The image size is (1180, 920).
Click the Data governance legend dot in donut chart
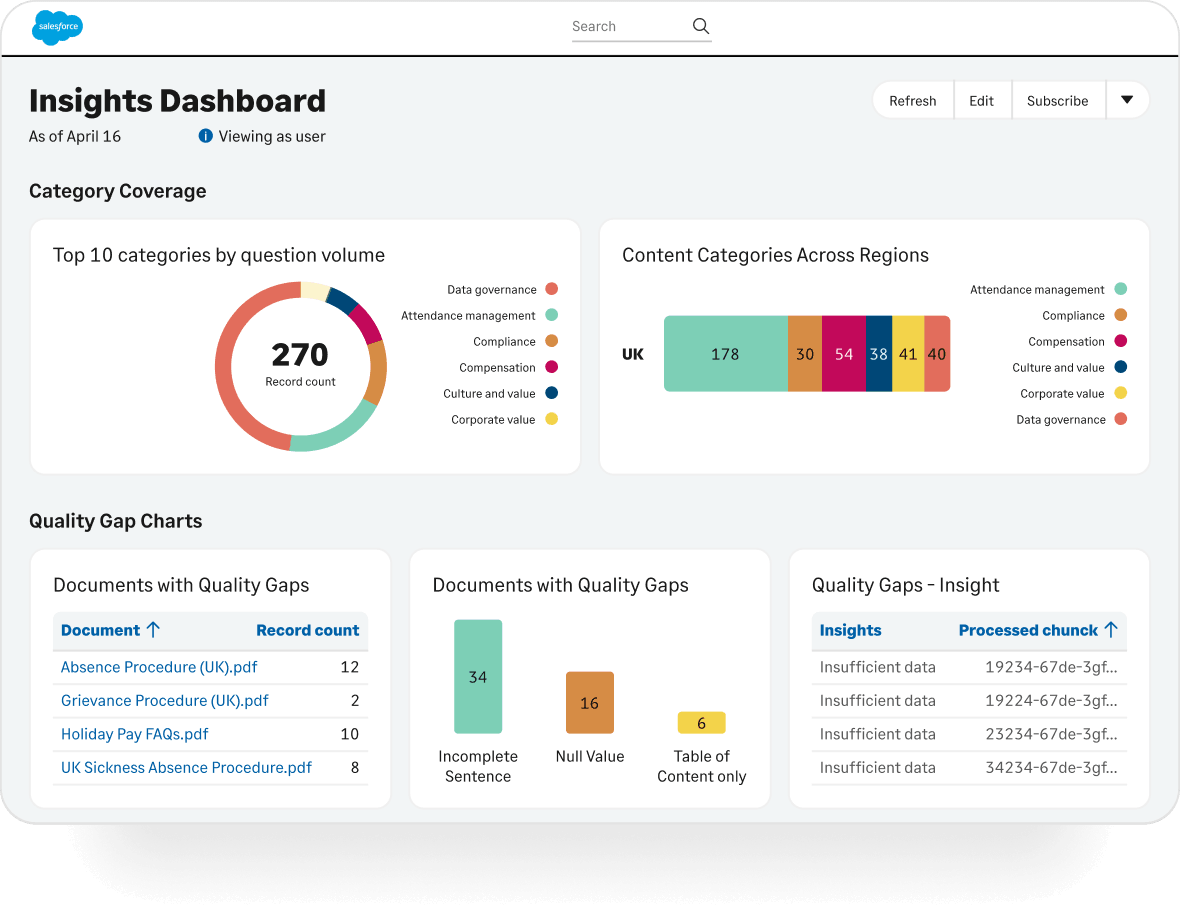coord(552,289)
